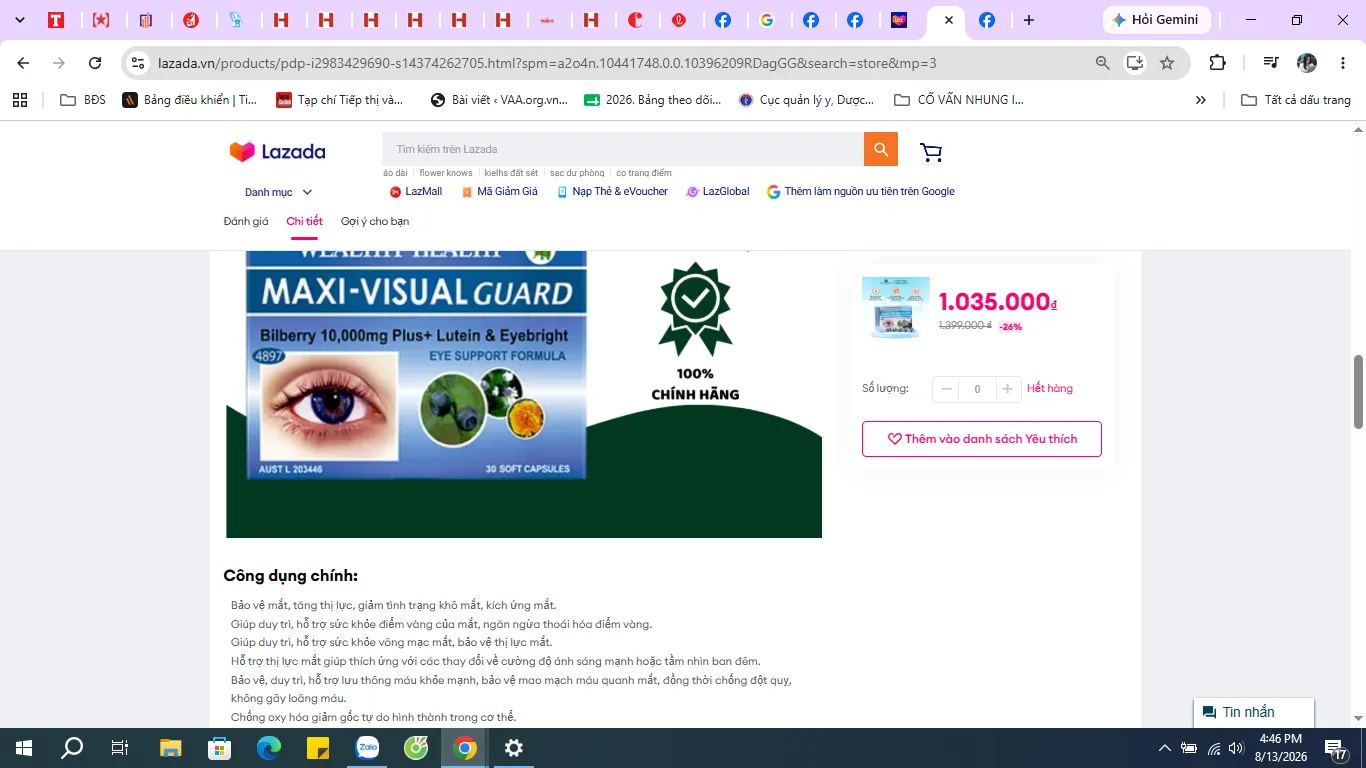Open the Mã Giảm Giá link
This screenshot has height=768, width=1366.
click(500, 192)
